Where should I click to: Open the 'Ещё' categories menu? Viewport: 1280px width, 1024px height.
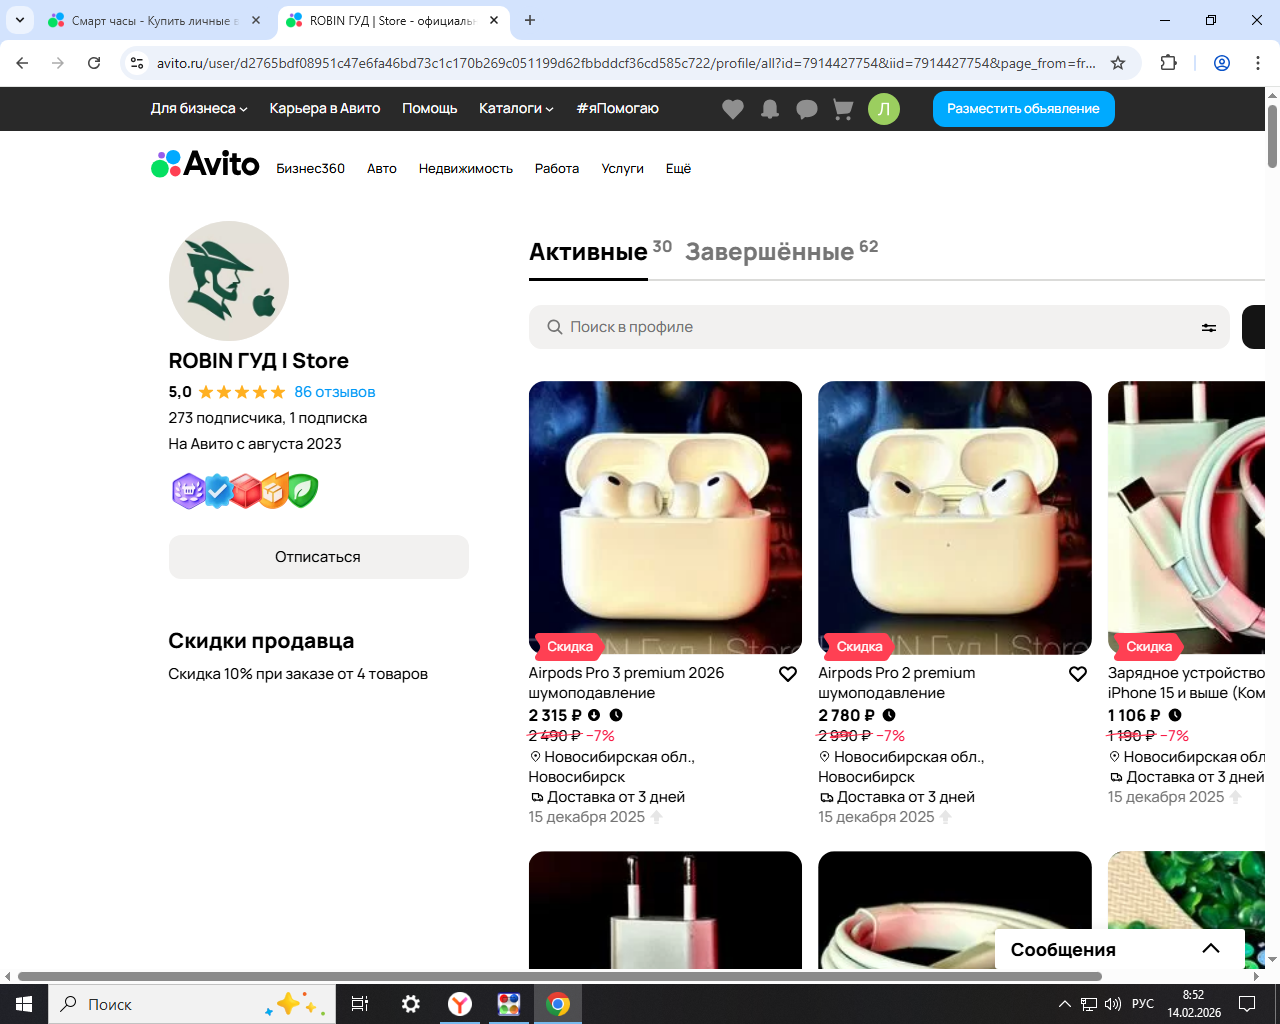678,169
